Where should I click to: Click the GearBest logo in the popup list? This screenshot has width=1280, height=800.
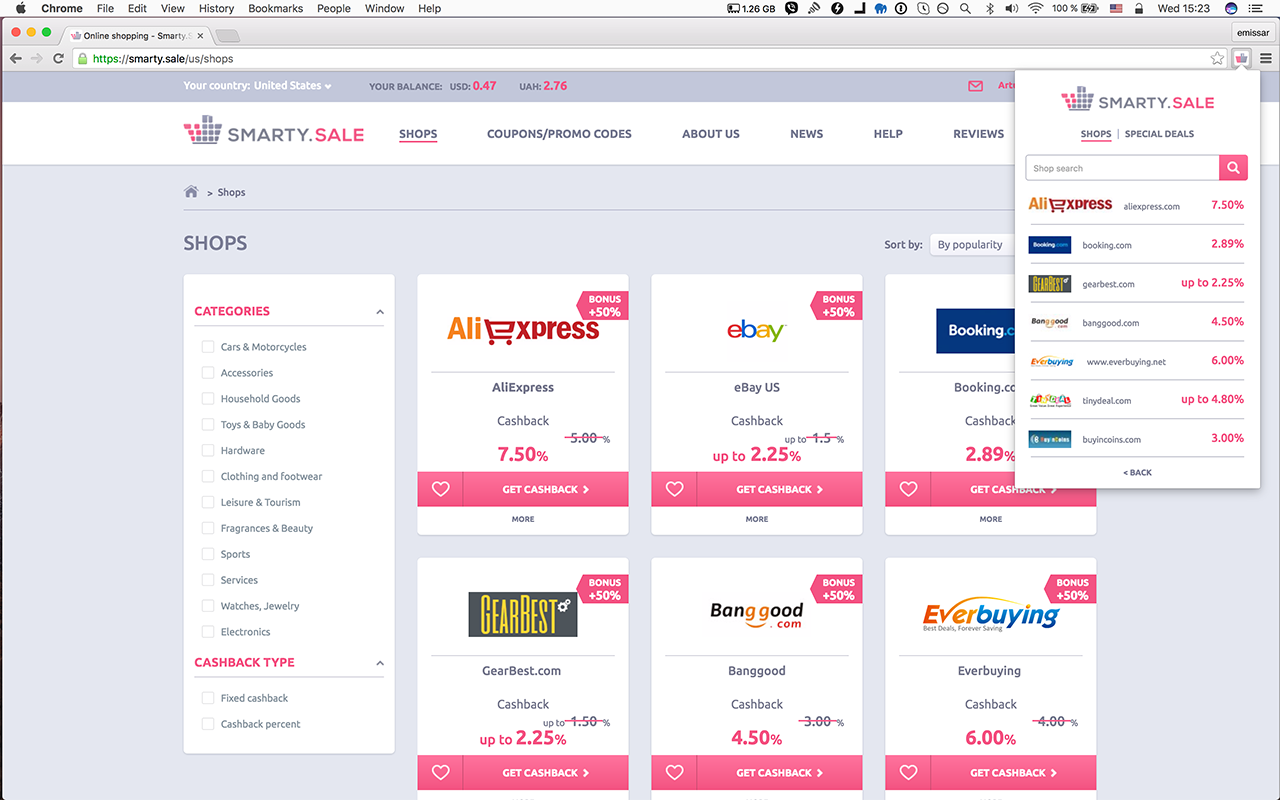(1050, 283)
